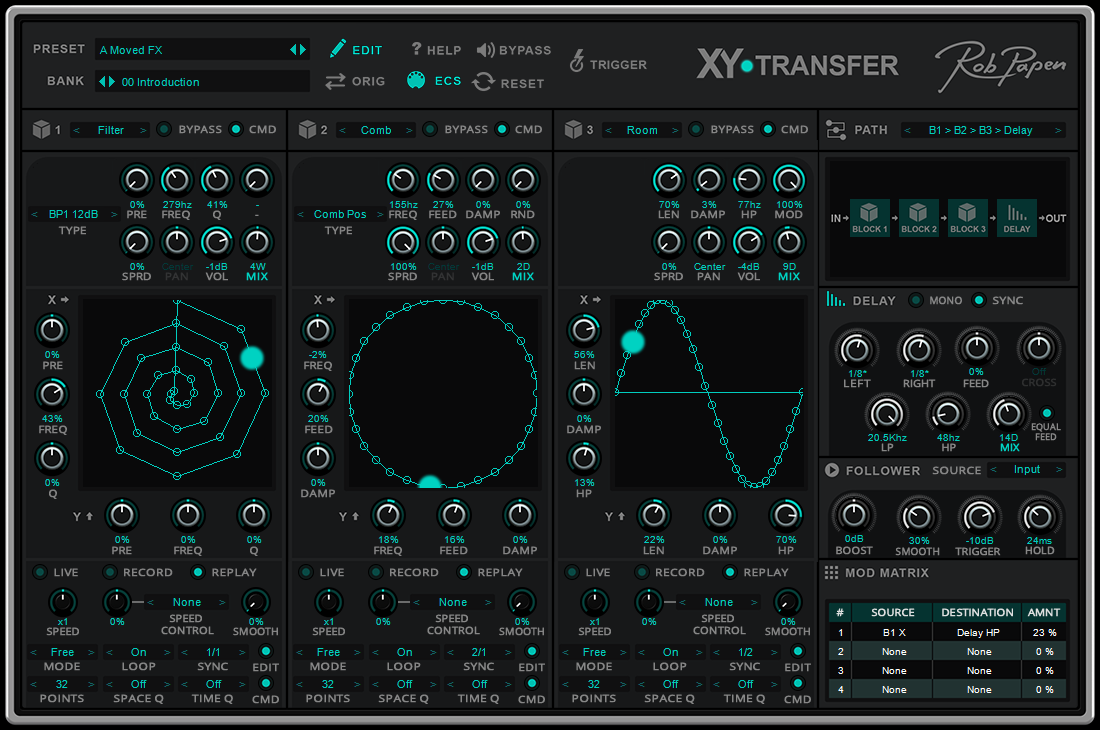
Task: Click the ECS icon
Action: pyautogui.click(x=416, y=80)
